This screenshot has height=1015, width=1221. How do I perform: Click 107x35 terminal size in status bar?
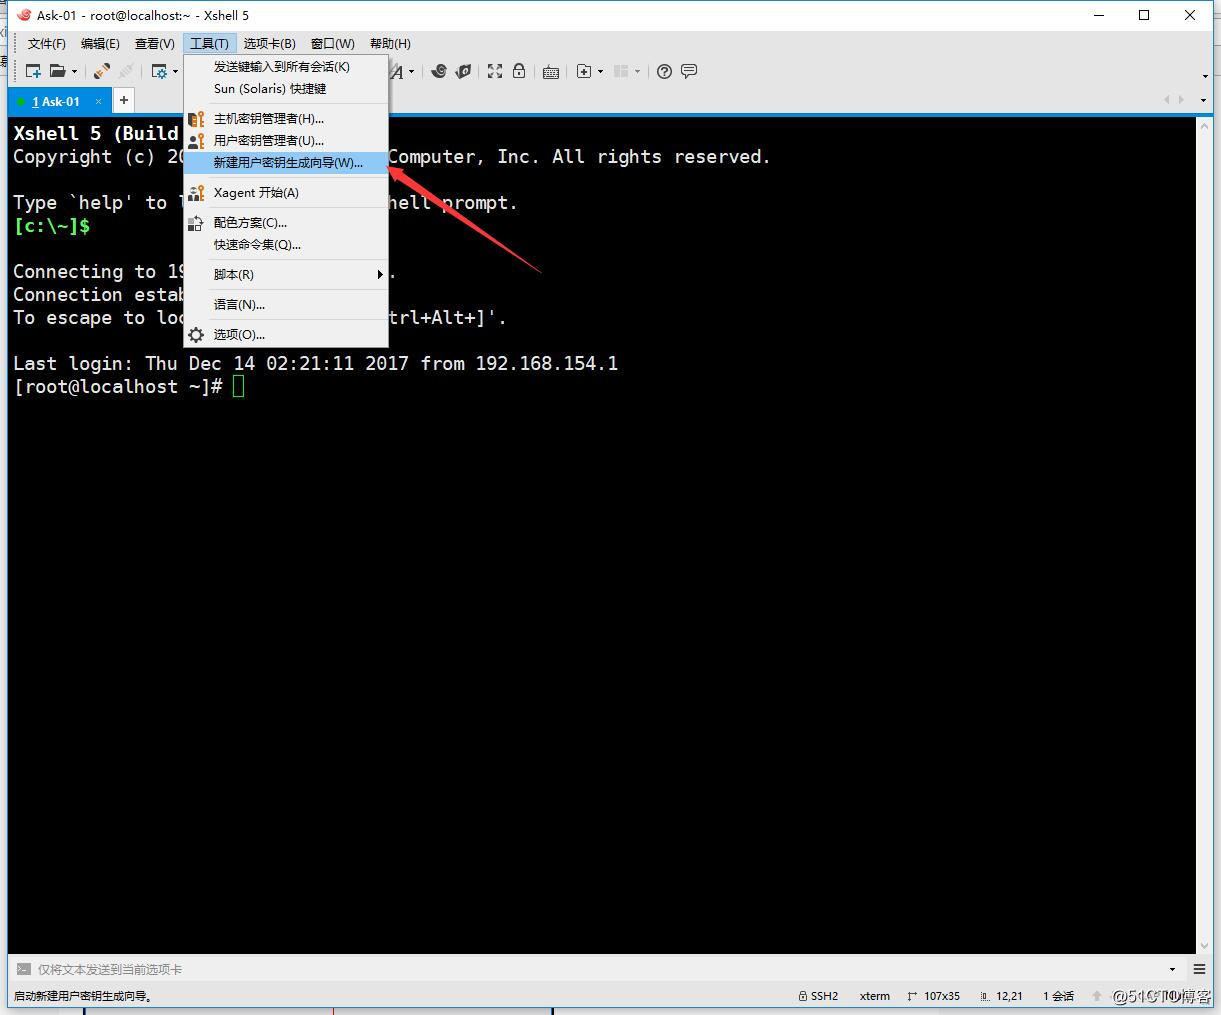pyautogui.click(x=934, y=996)
